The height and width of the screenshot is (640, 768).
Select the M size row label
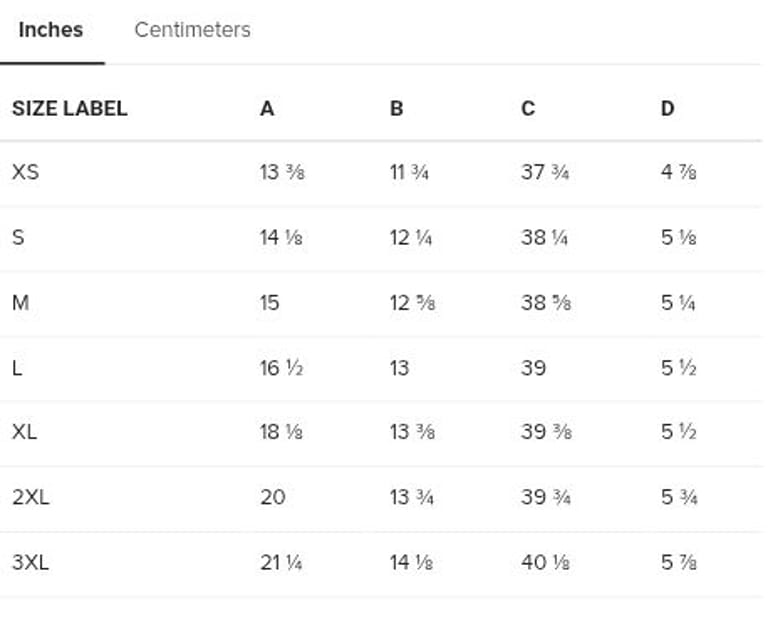tap(20, 302)
